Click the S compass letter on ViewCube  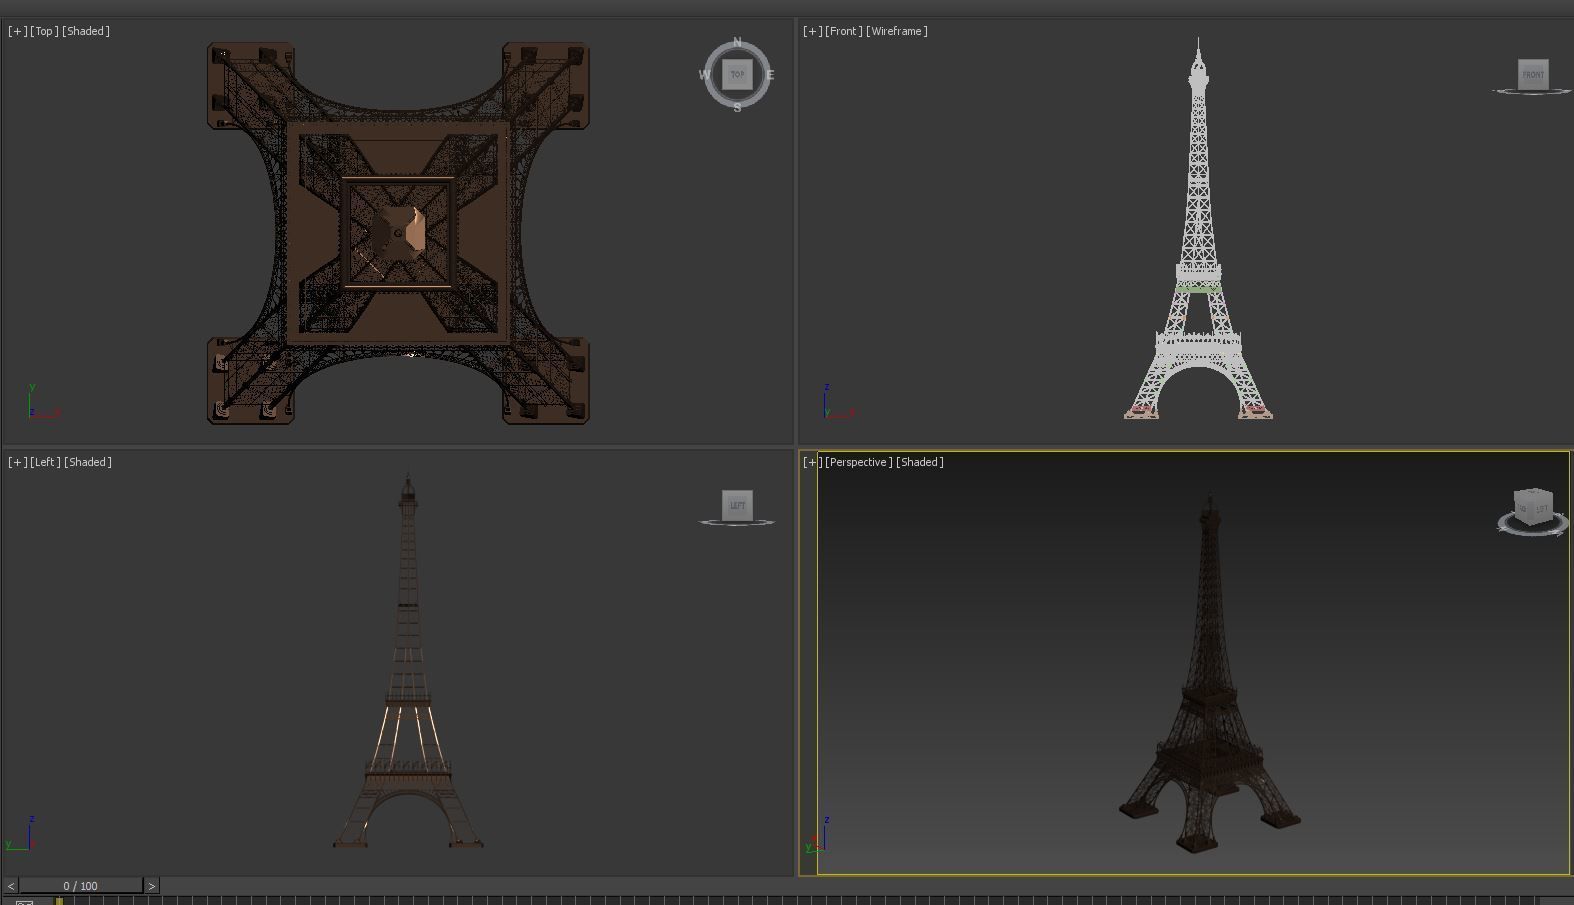737,107
